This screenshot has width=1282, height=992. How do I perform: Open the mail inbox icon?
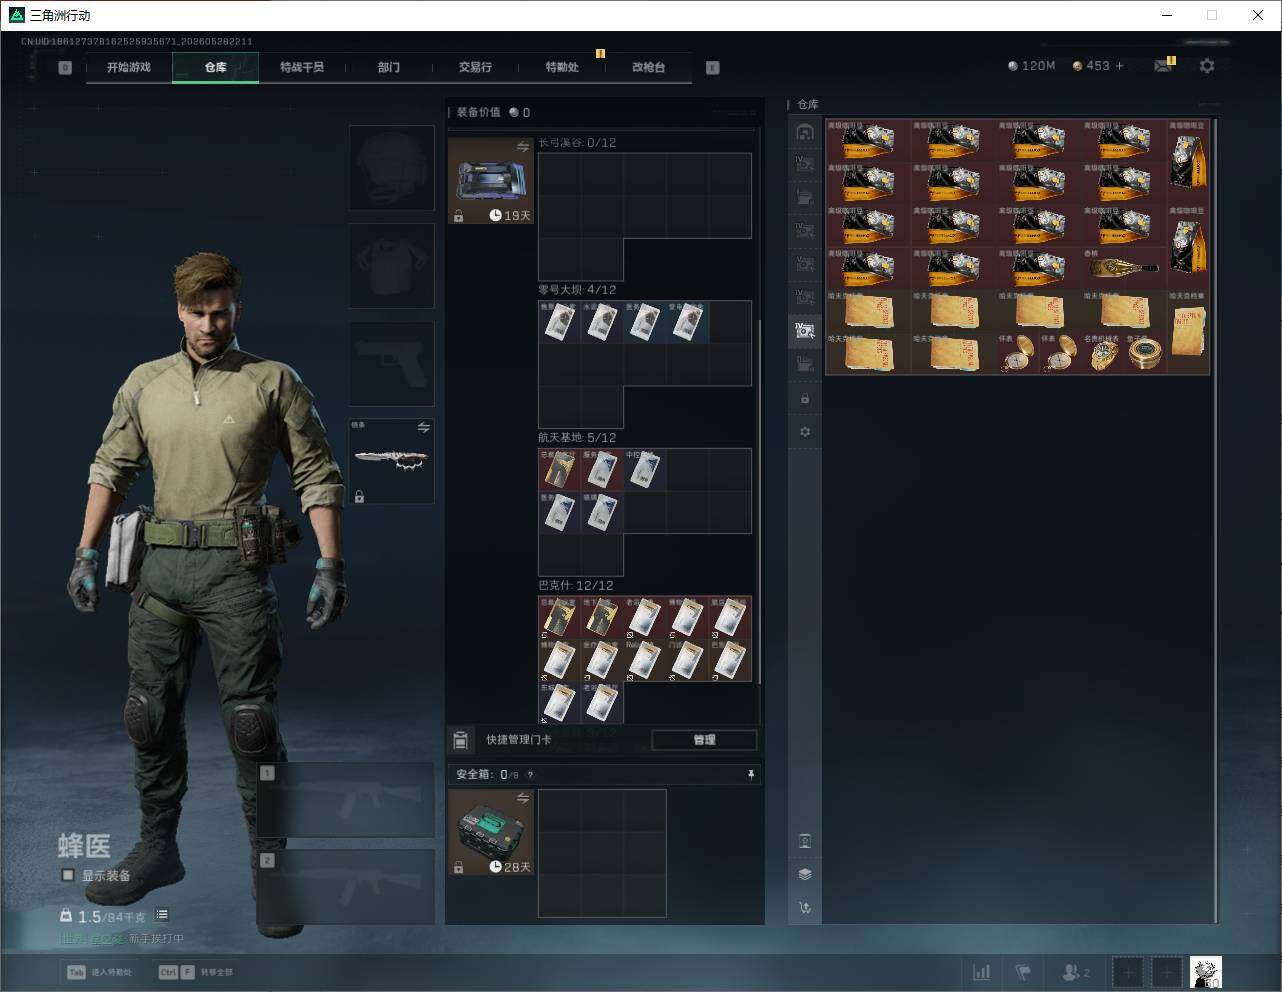point(1162,66)
